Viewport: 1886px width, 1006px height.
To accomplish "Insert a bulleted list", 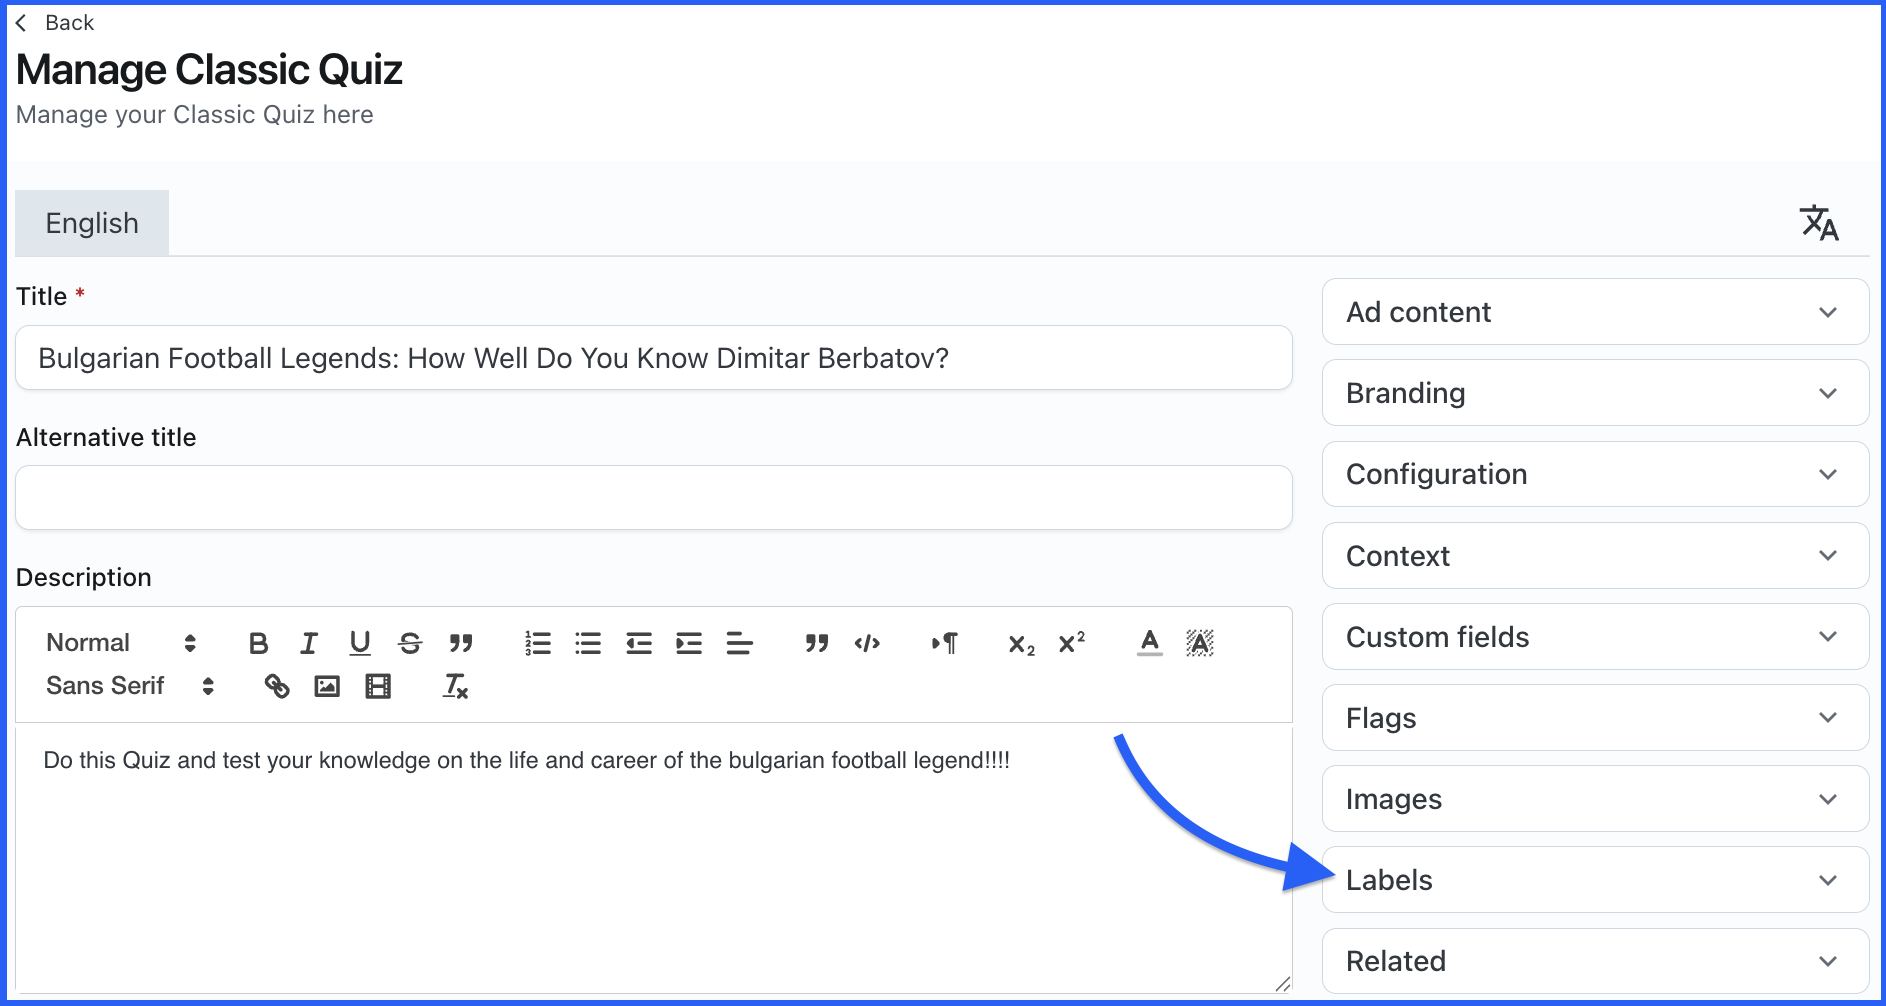I will [x=588, y=643].
